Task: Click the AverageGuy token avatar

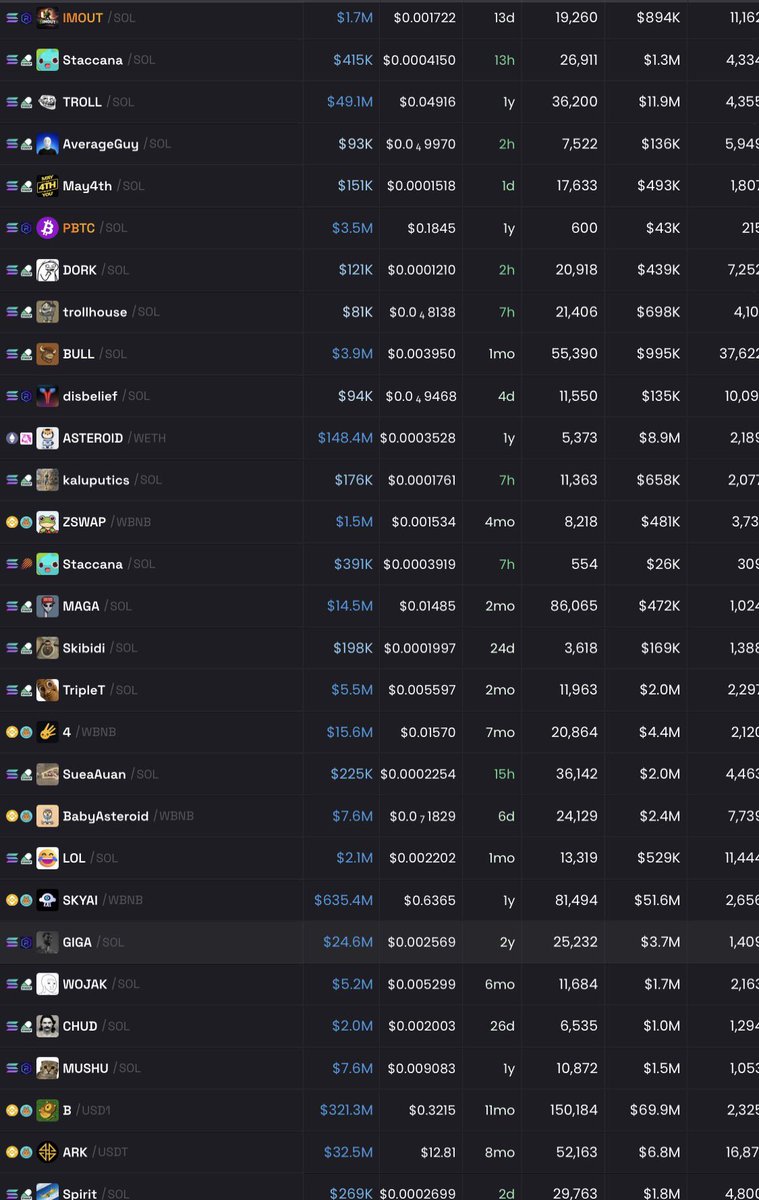Action: [x=47, y=144]
